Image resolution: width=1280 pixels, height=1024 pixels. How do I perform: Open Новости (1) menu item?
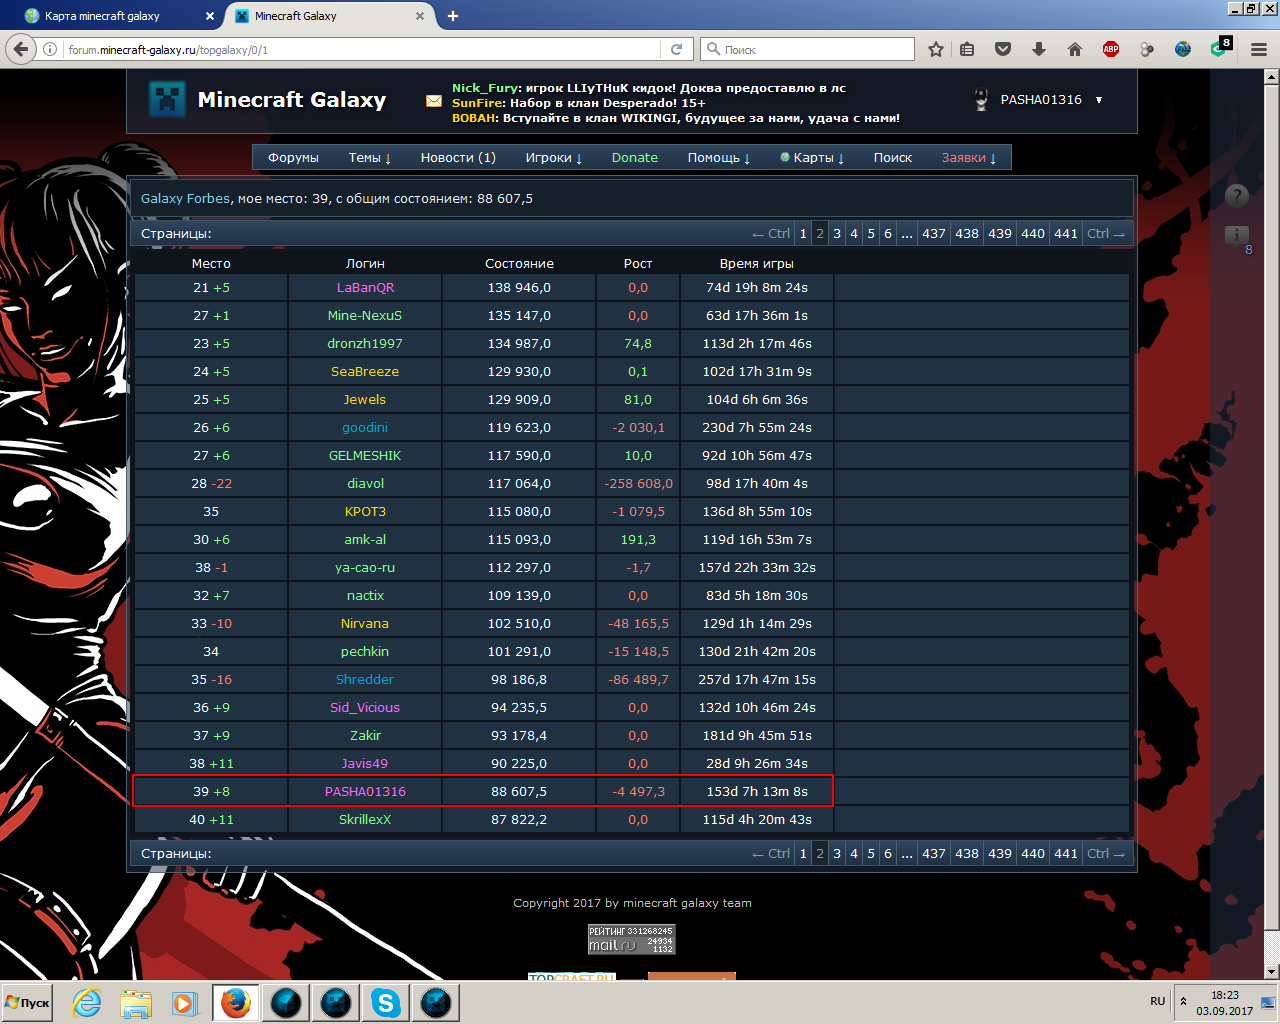[x=458, y=158]
